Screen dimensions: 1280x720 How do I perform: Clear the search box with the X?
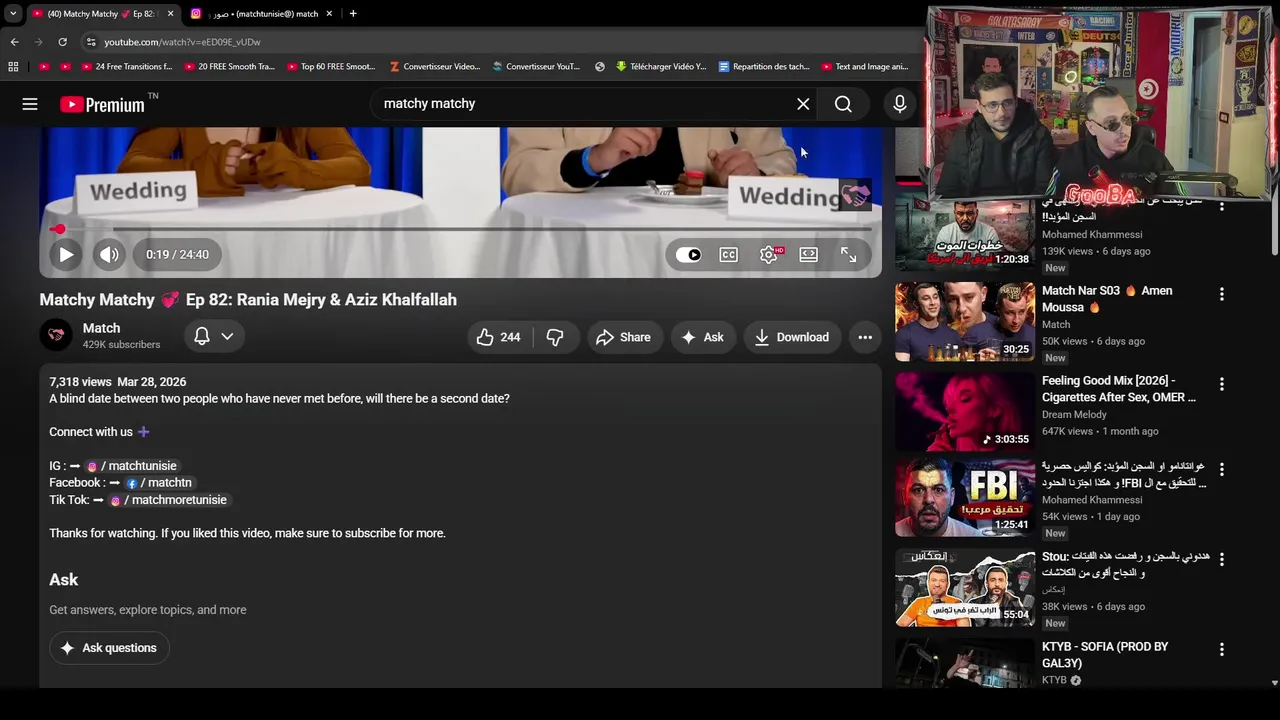803,104
